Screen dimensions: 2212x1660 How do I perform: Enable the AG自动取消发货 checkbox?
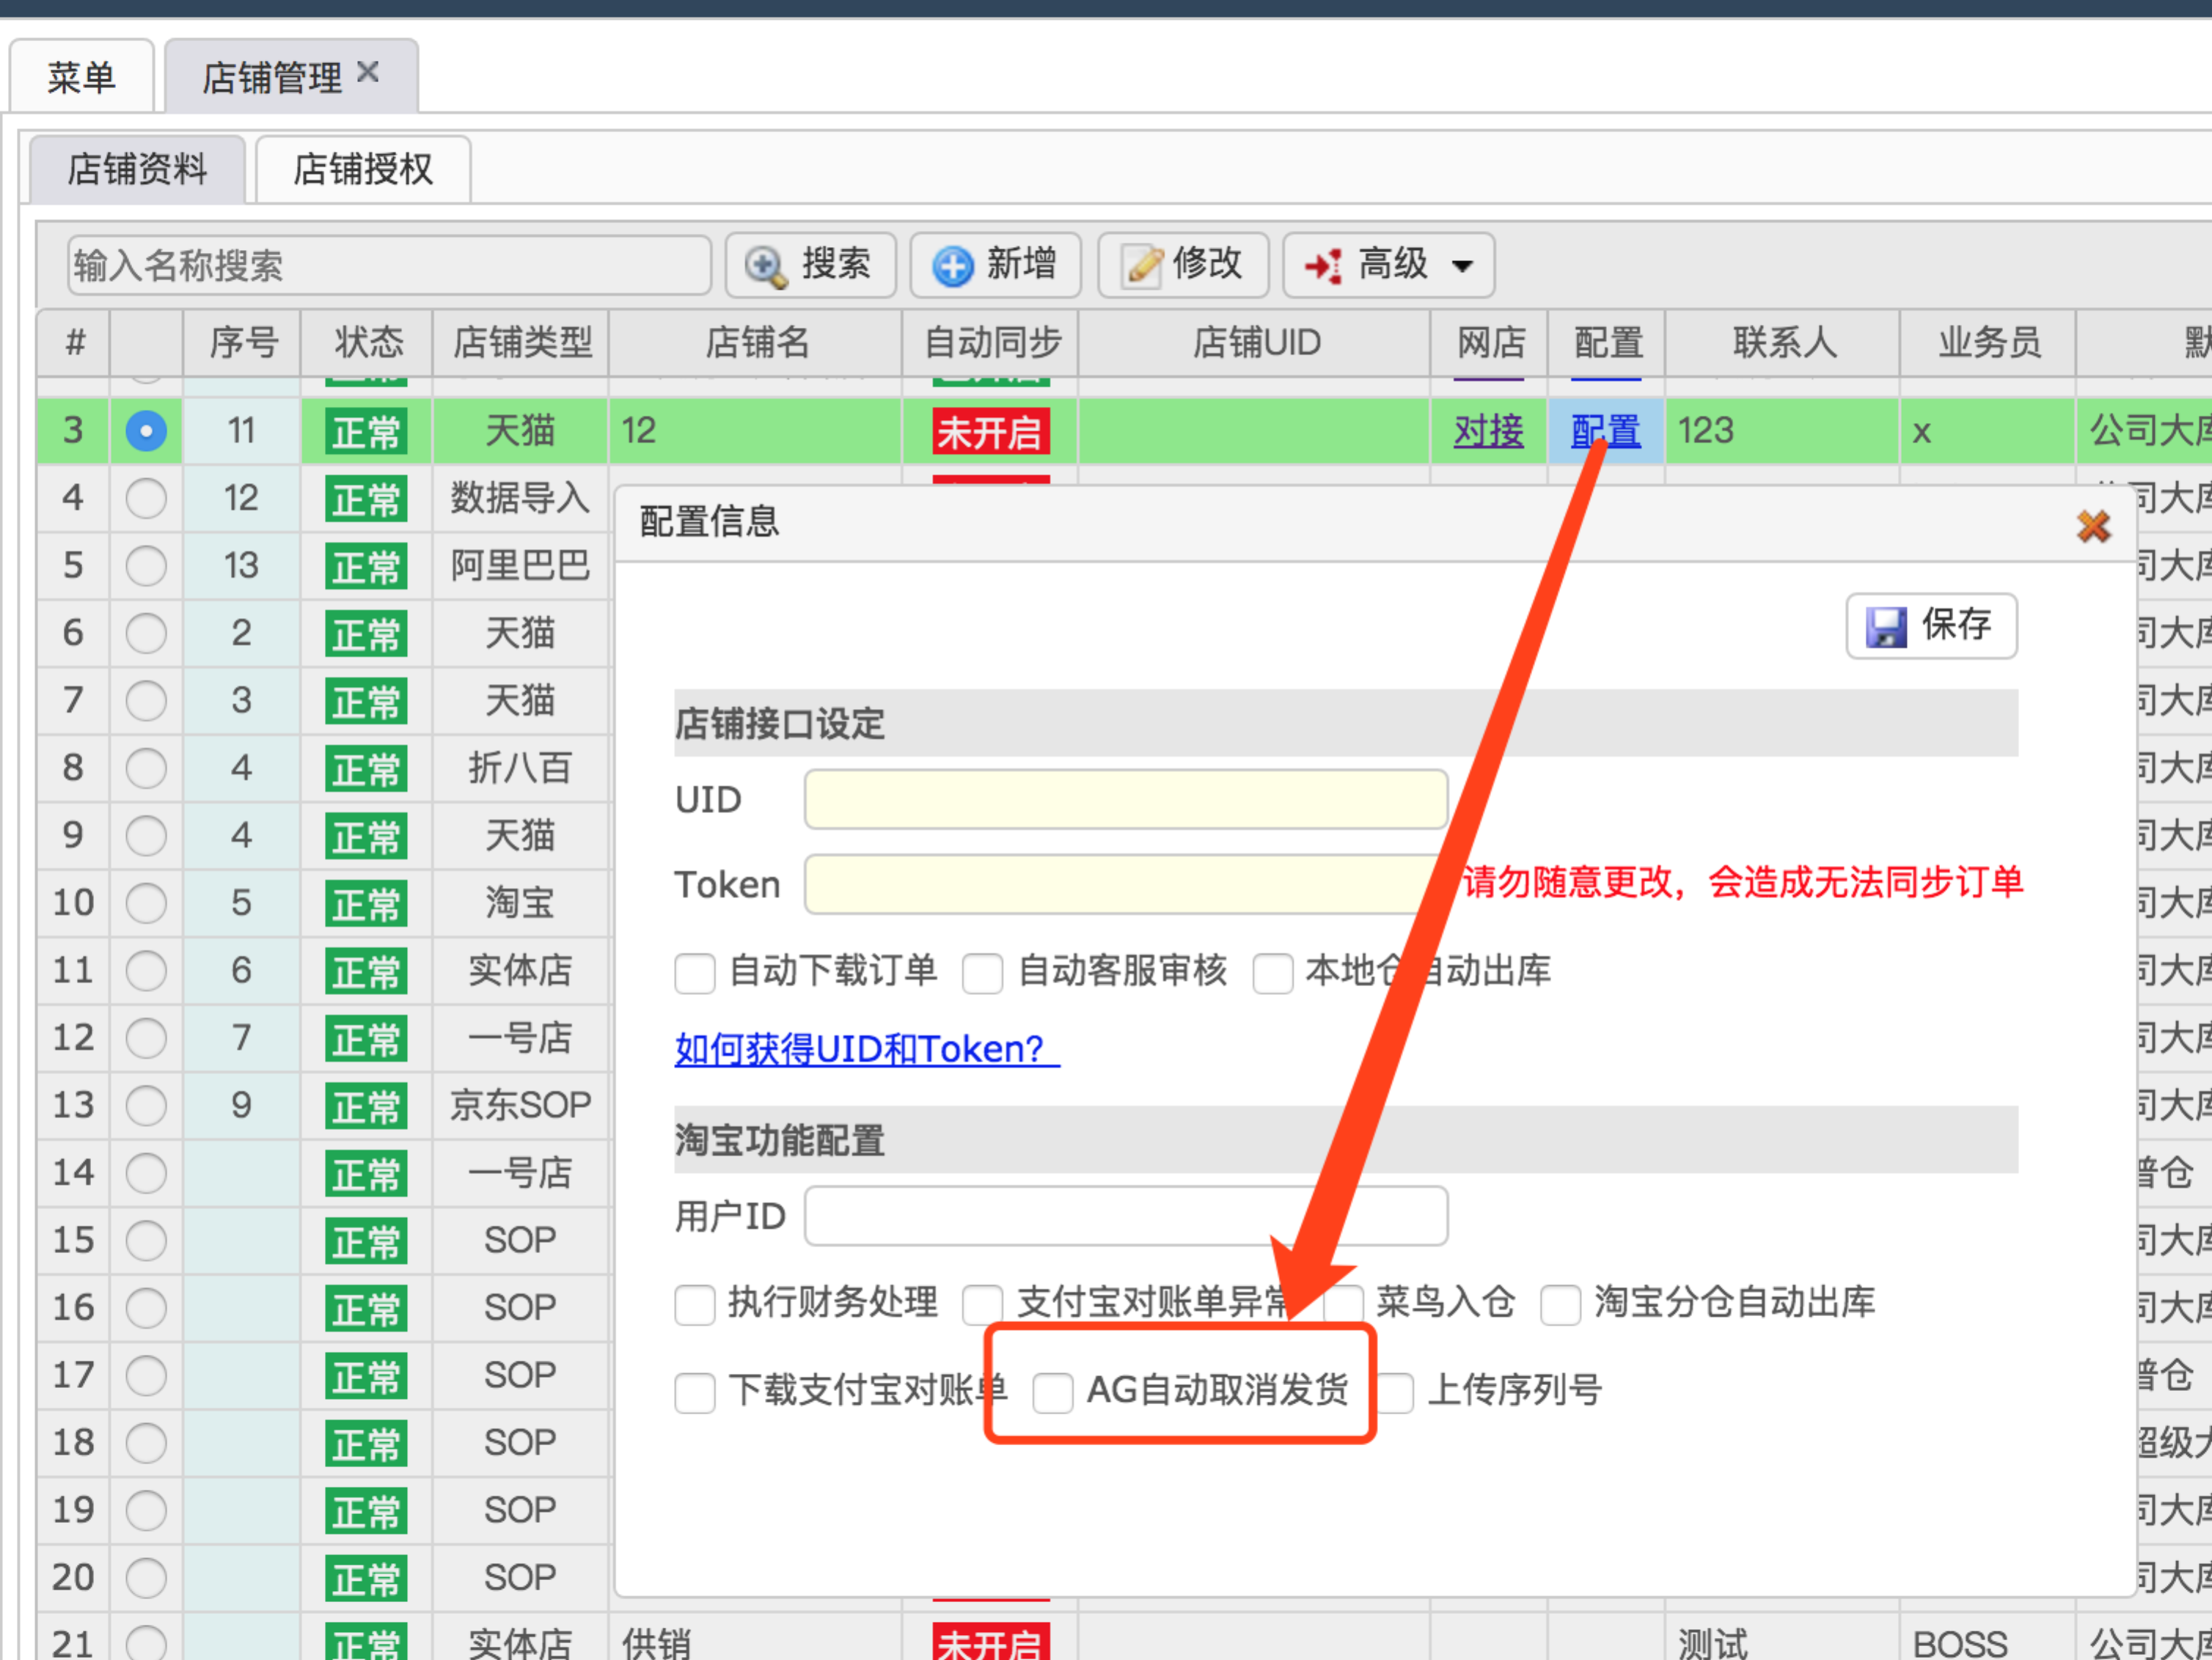[1053, 1392]
